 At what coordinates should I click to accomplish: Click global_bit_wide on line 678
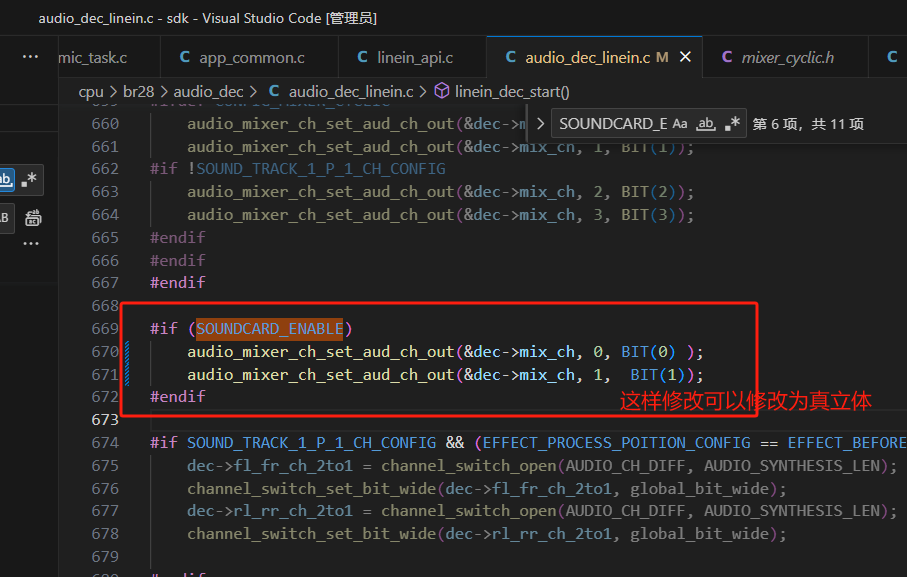point(699,534)
